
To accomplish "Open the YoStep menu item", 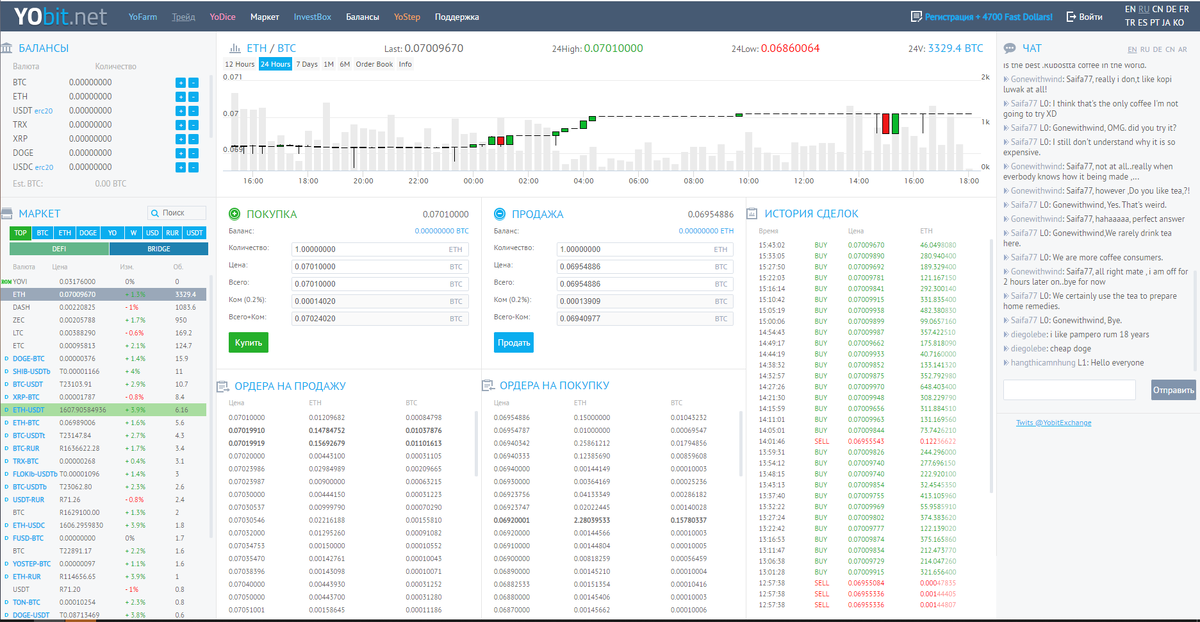I will [x=407, y=17].
